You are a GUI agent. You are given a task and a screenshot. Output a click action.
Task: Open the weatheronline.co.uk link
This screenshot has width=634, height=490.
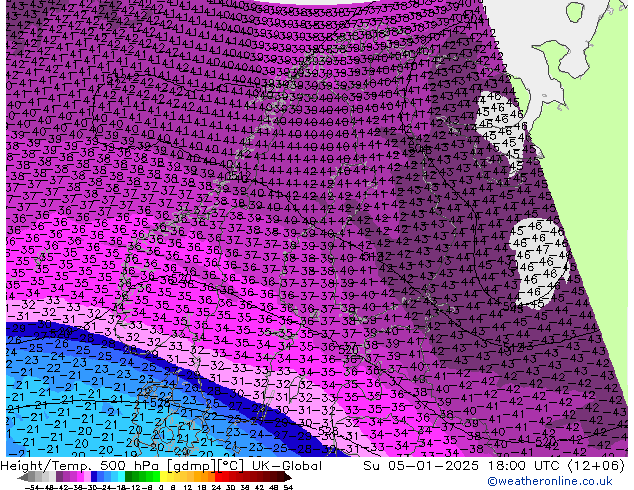coord(549,481)
